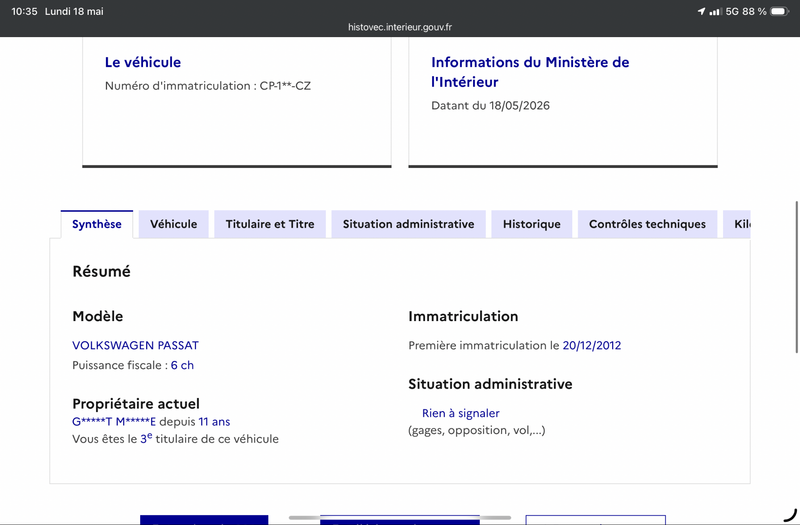800x525 pixels.
Task: Click the VOLKSWAGEN PASSAT model text
Action: click(x=135, y=345)
